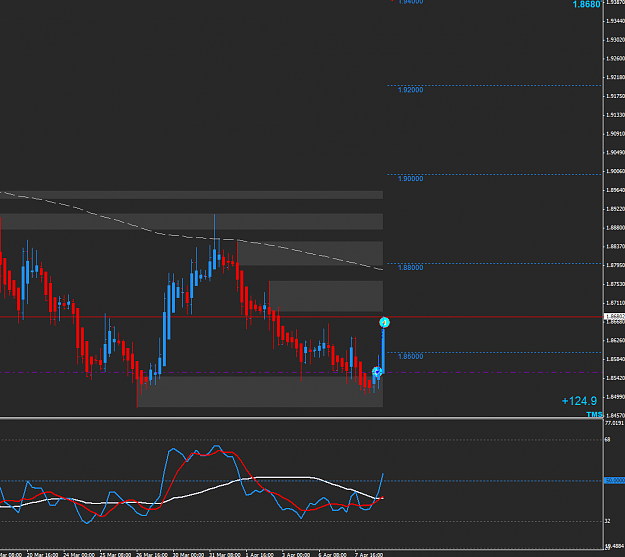Select the red horizontal price line
Image resolution: width=625 pixels, height=557 pixels.
pyautogui.click(x=301, y=317)
